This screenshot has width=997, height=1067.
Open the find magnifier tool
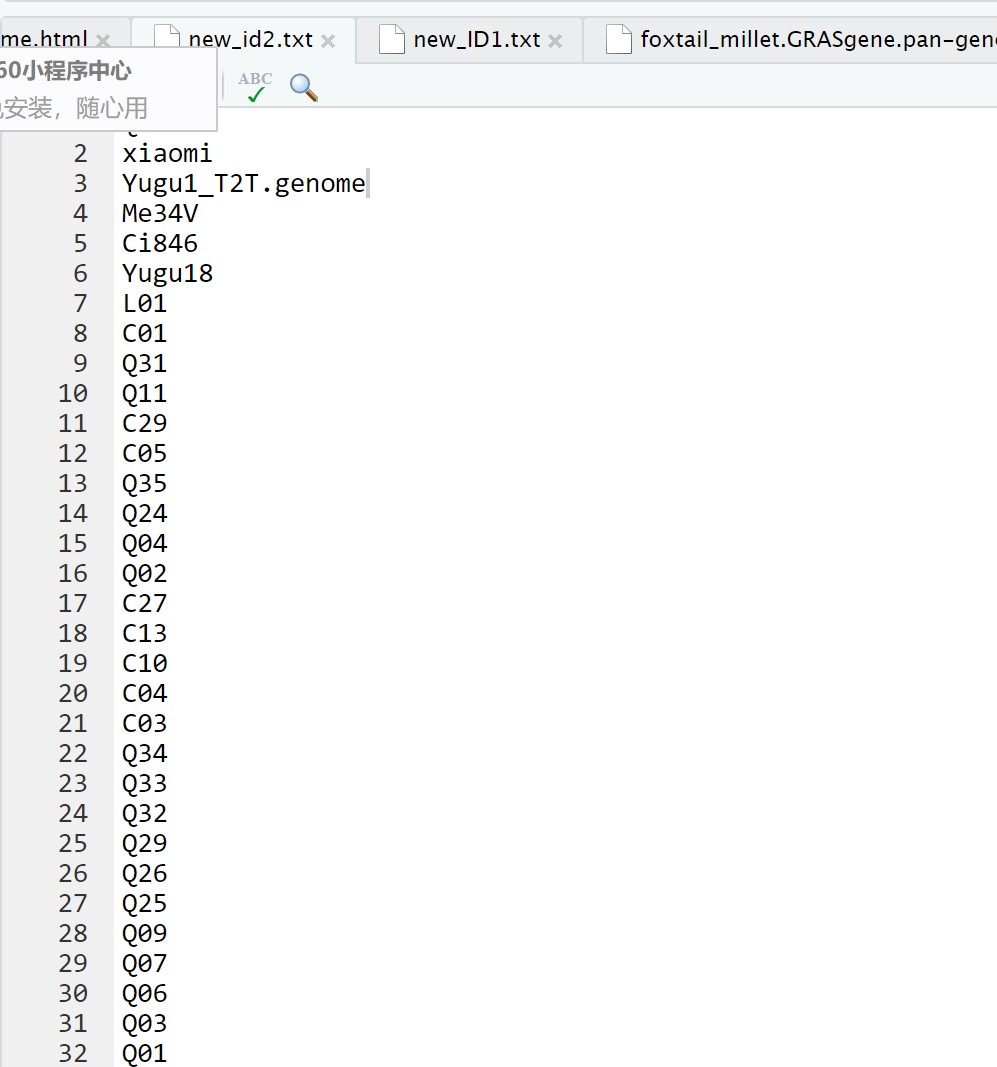[303, 88]
